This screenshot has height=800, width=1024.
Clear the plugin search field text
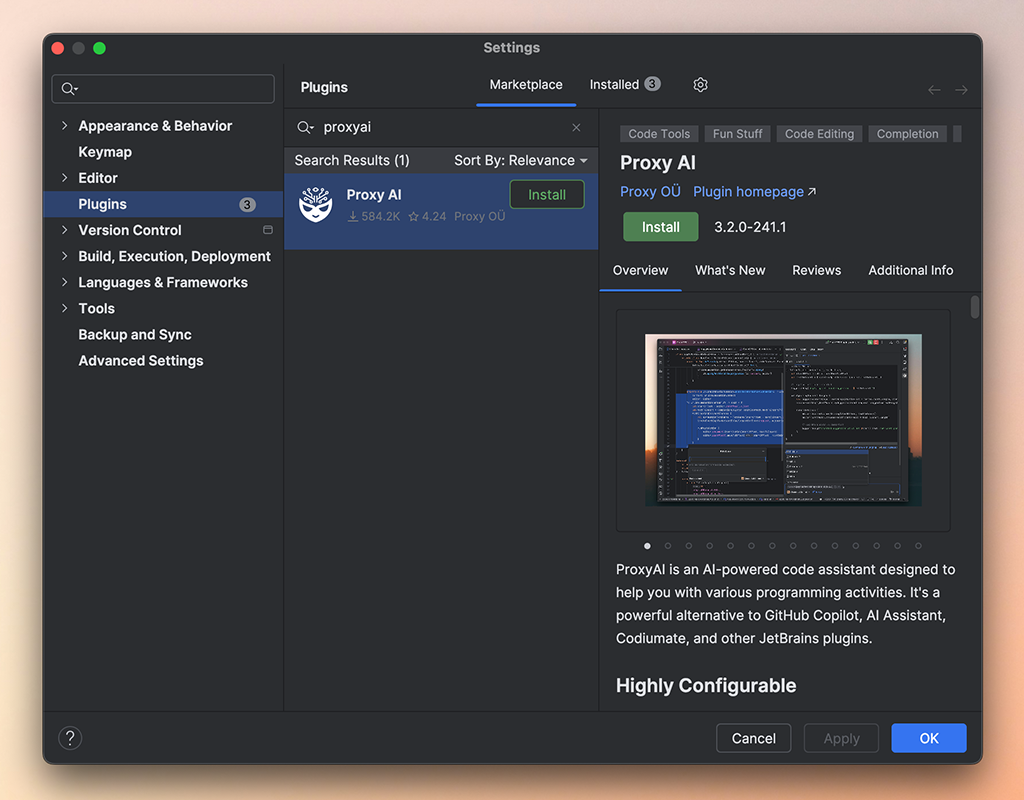pos(576,128)
